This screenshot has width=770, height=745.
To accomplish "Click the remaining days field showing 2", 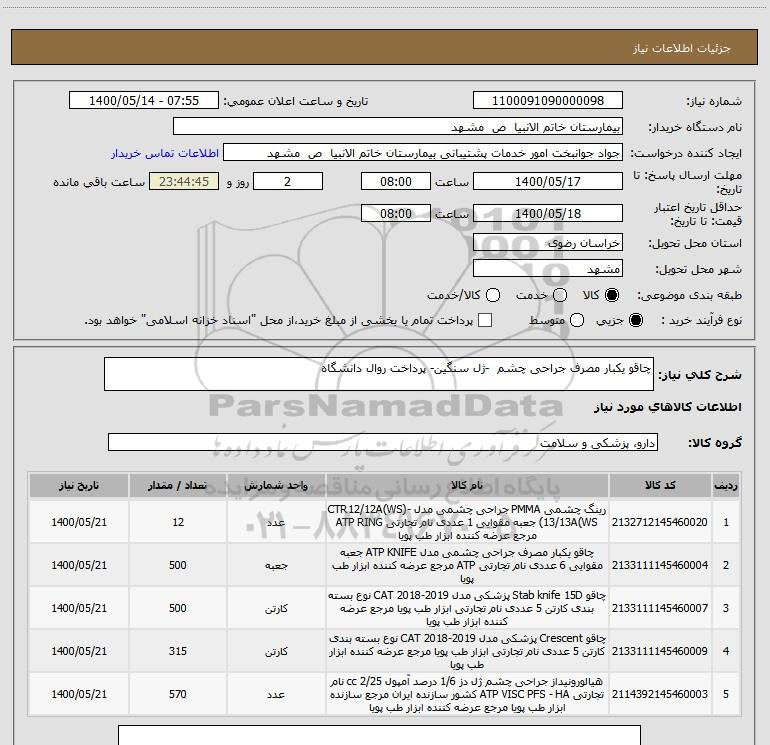I will tap(288, 181).
